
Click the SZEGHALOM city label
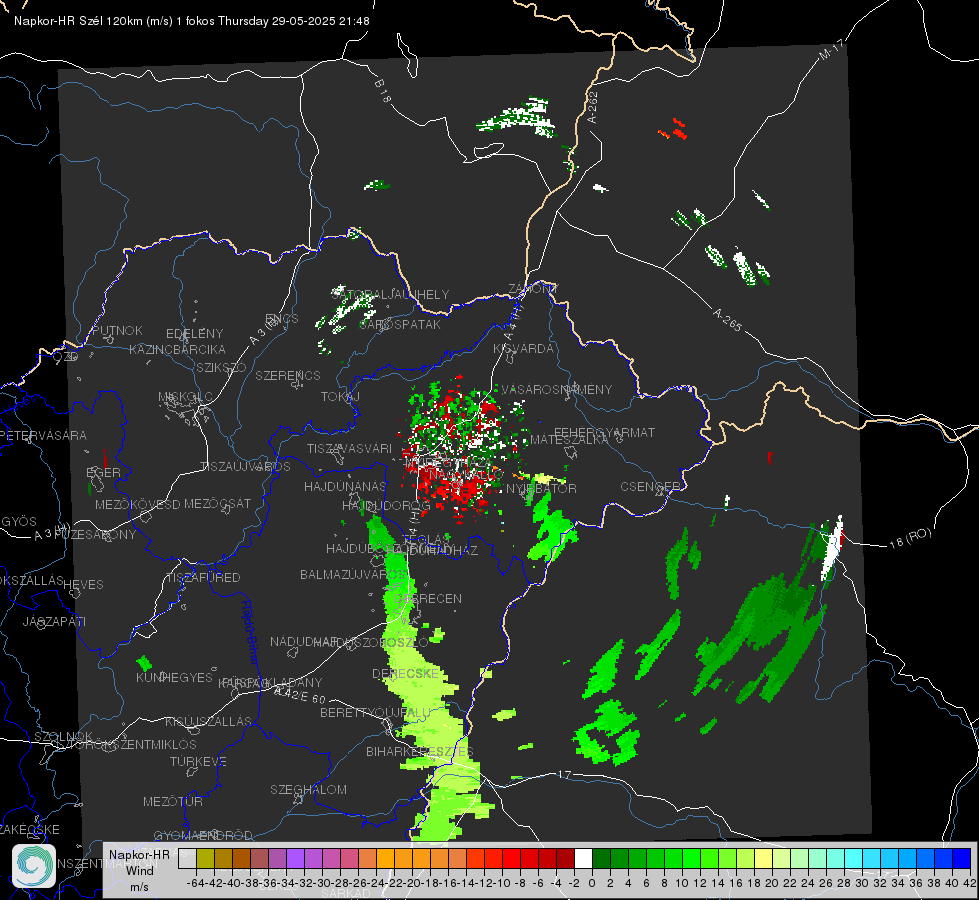308,789
